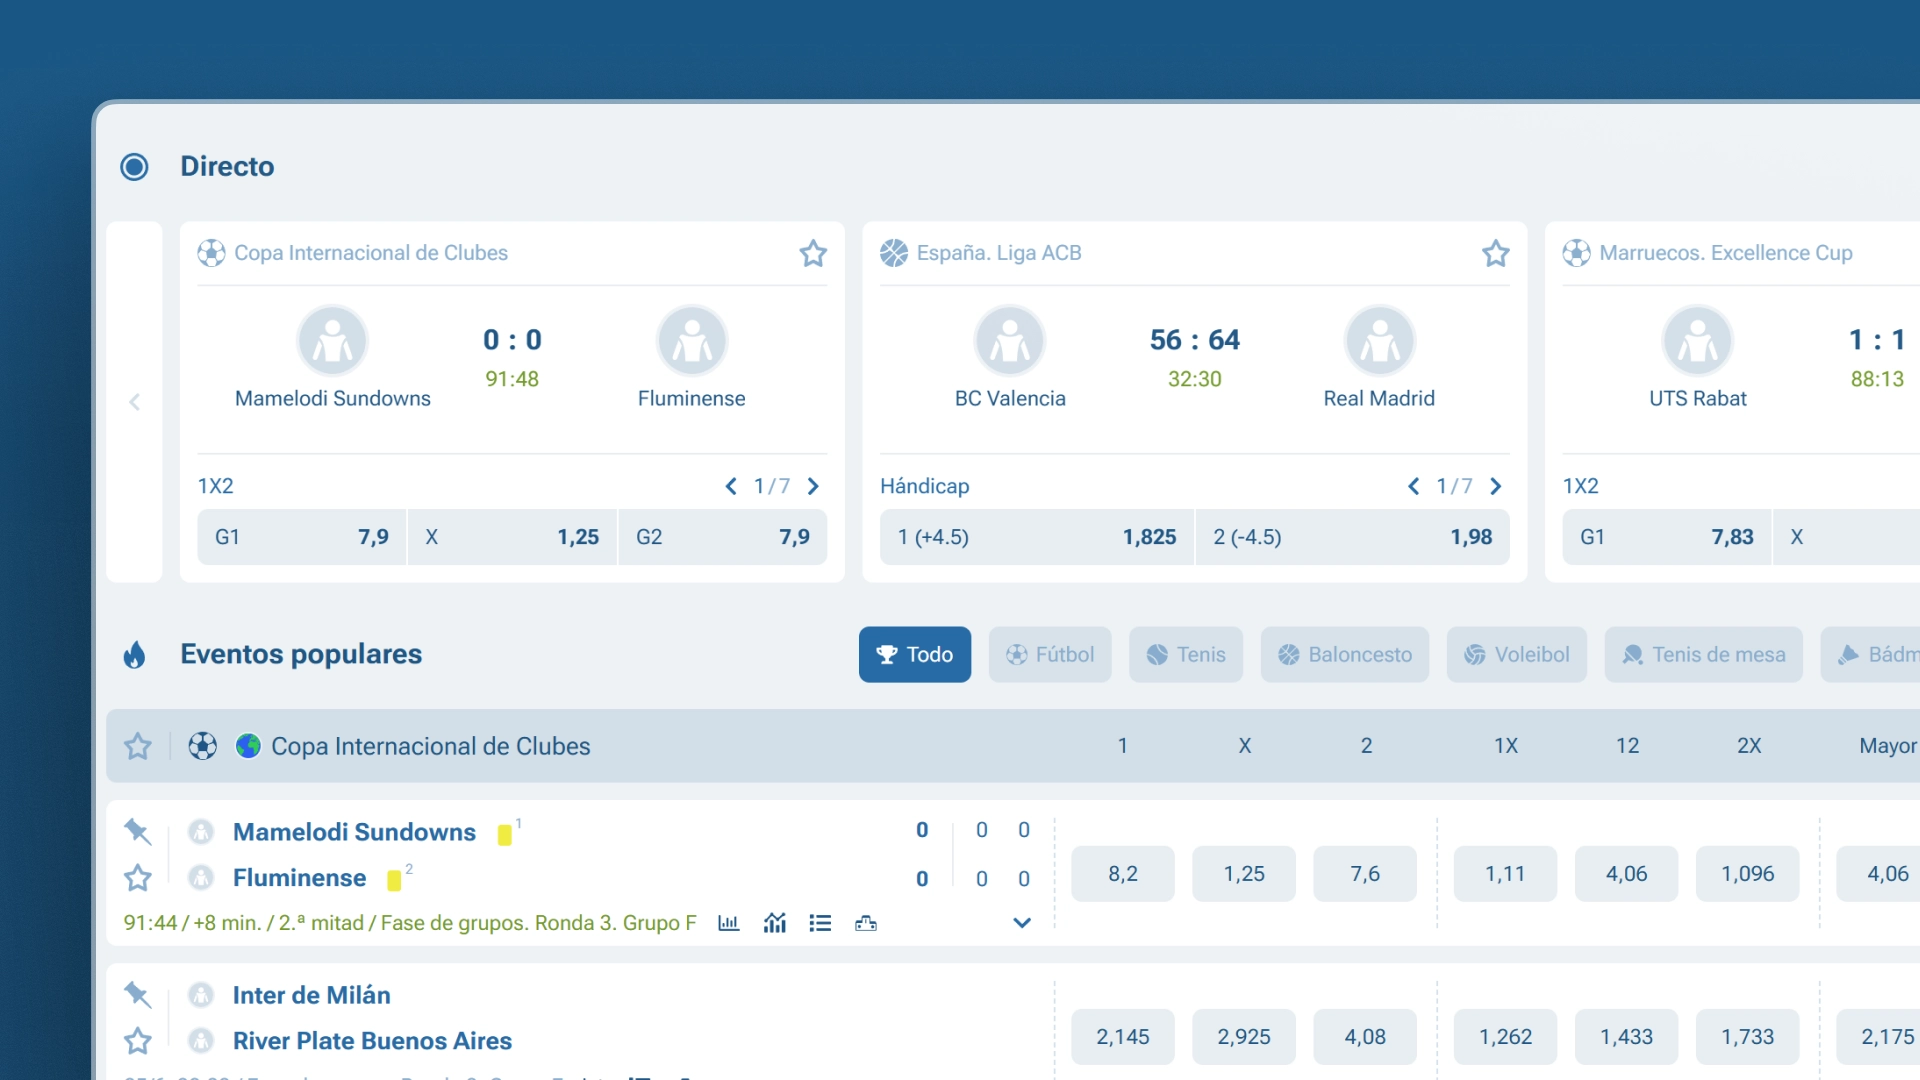Click the Eventos populares flame icon
This screenshot has width=1920, height=1080.
pyautogui.click(x=134, y=655)
